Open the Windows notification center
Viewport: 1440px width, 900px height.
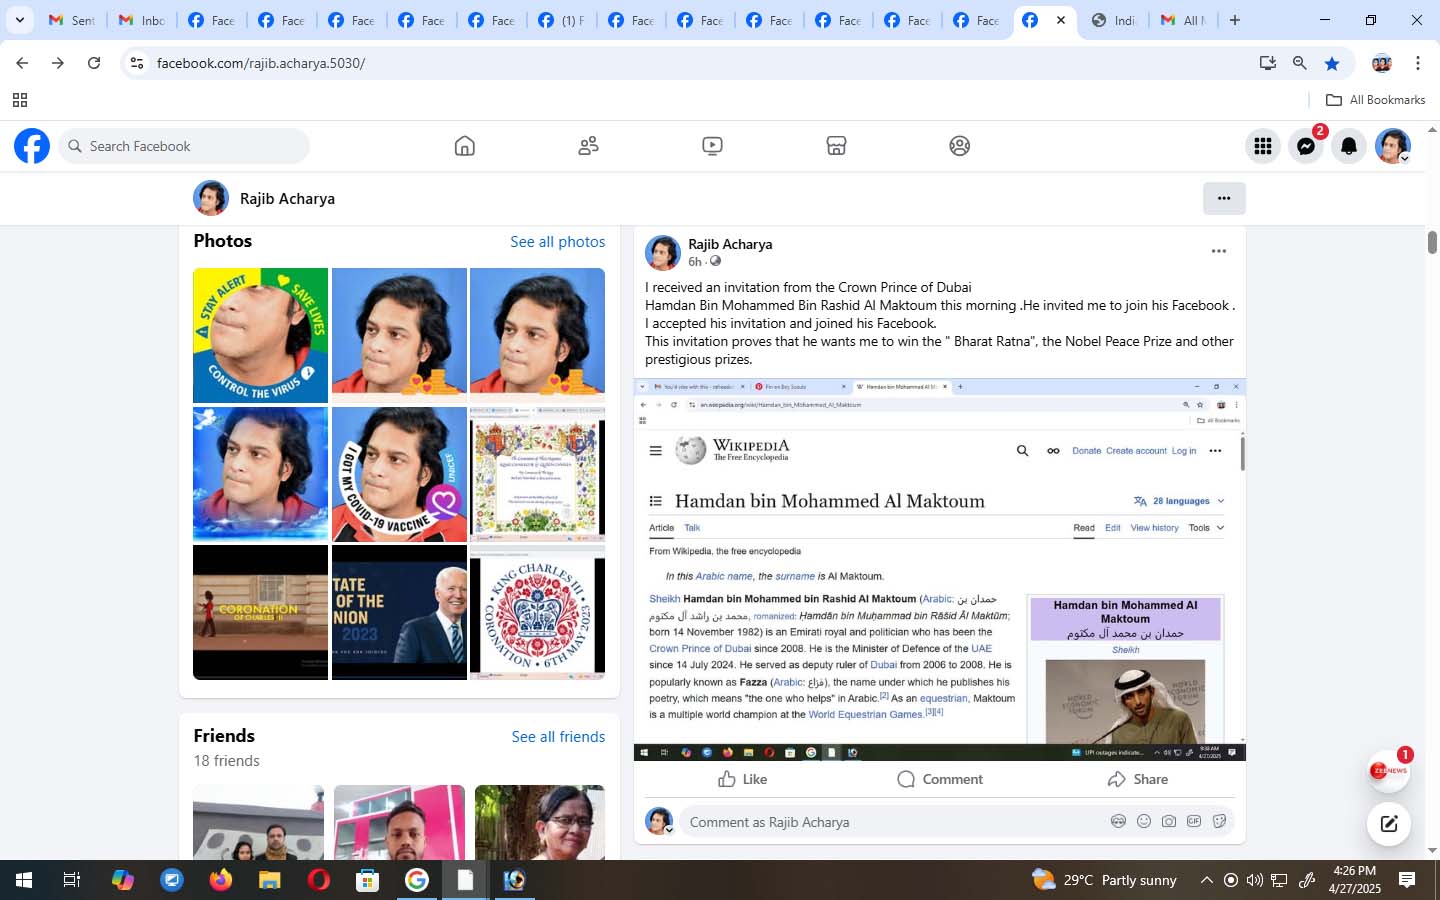[x=1407, y=880]
